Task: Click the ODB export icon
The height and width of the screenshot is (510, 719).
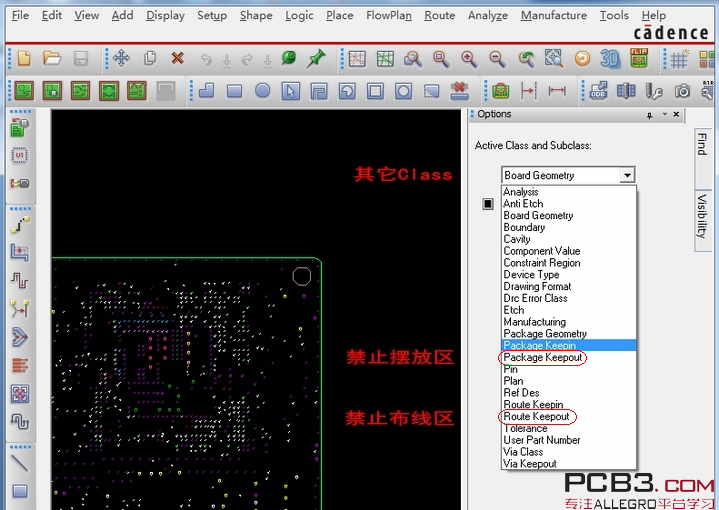Action: [598, 91]
